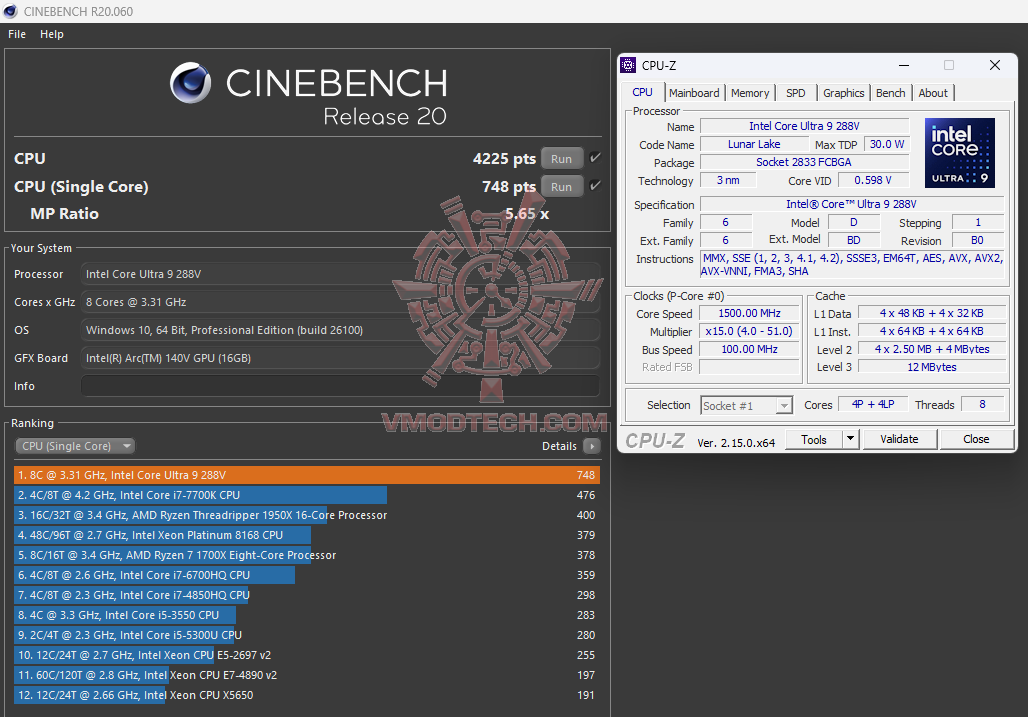This screenshot has width=1028, height=717.
Task: Click the OS value Windows 10 field
Action: [x=340, y=330]
